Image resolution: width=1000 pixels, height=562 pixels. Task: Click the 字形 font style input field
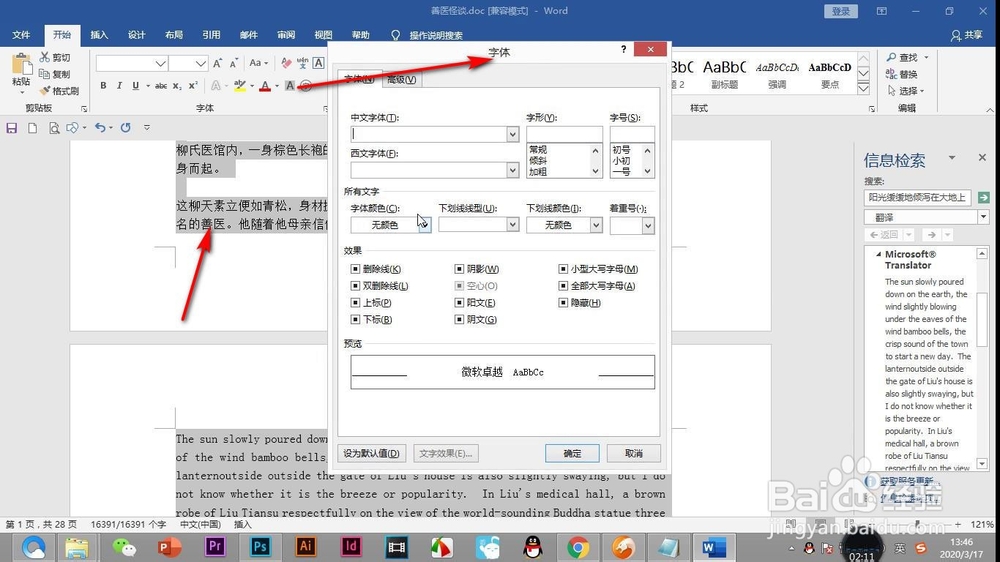564,134
